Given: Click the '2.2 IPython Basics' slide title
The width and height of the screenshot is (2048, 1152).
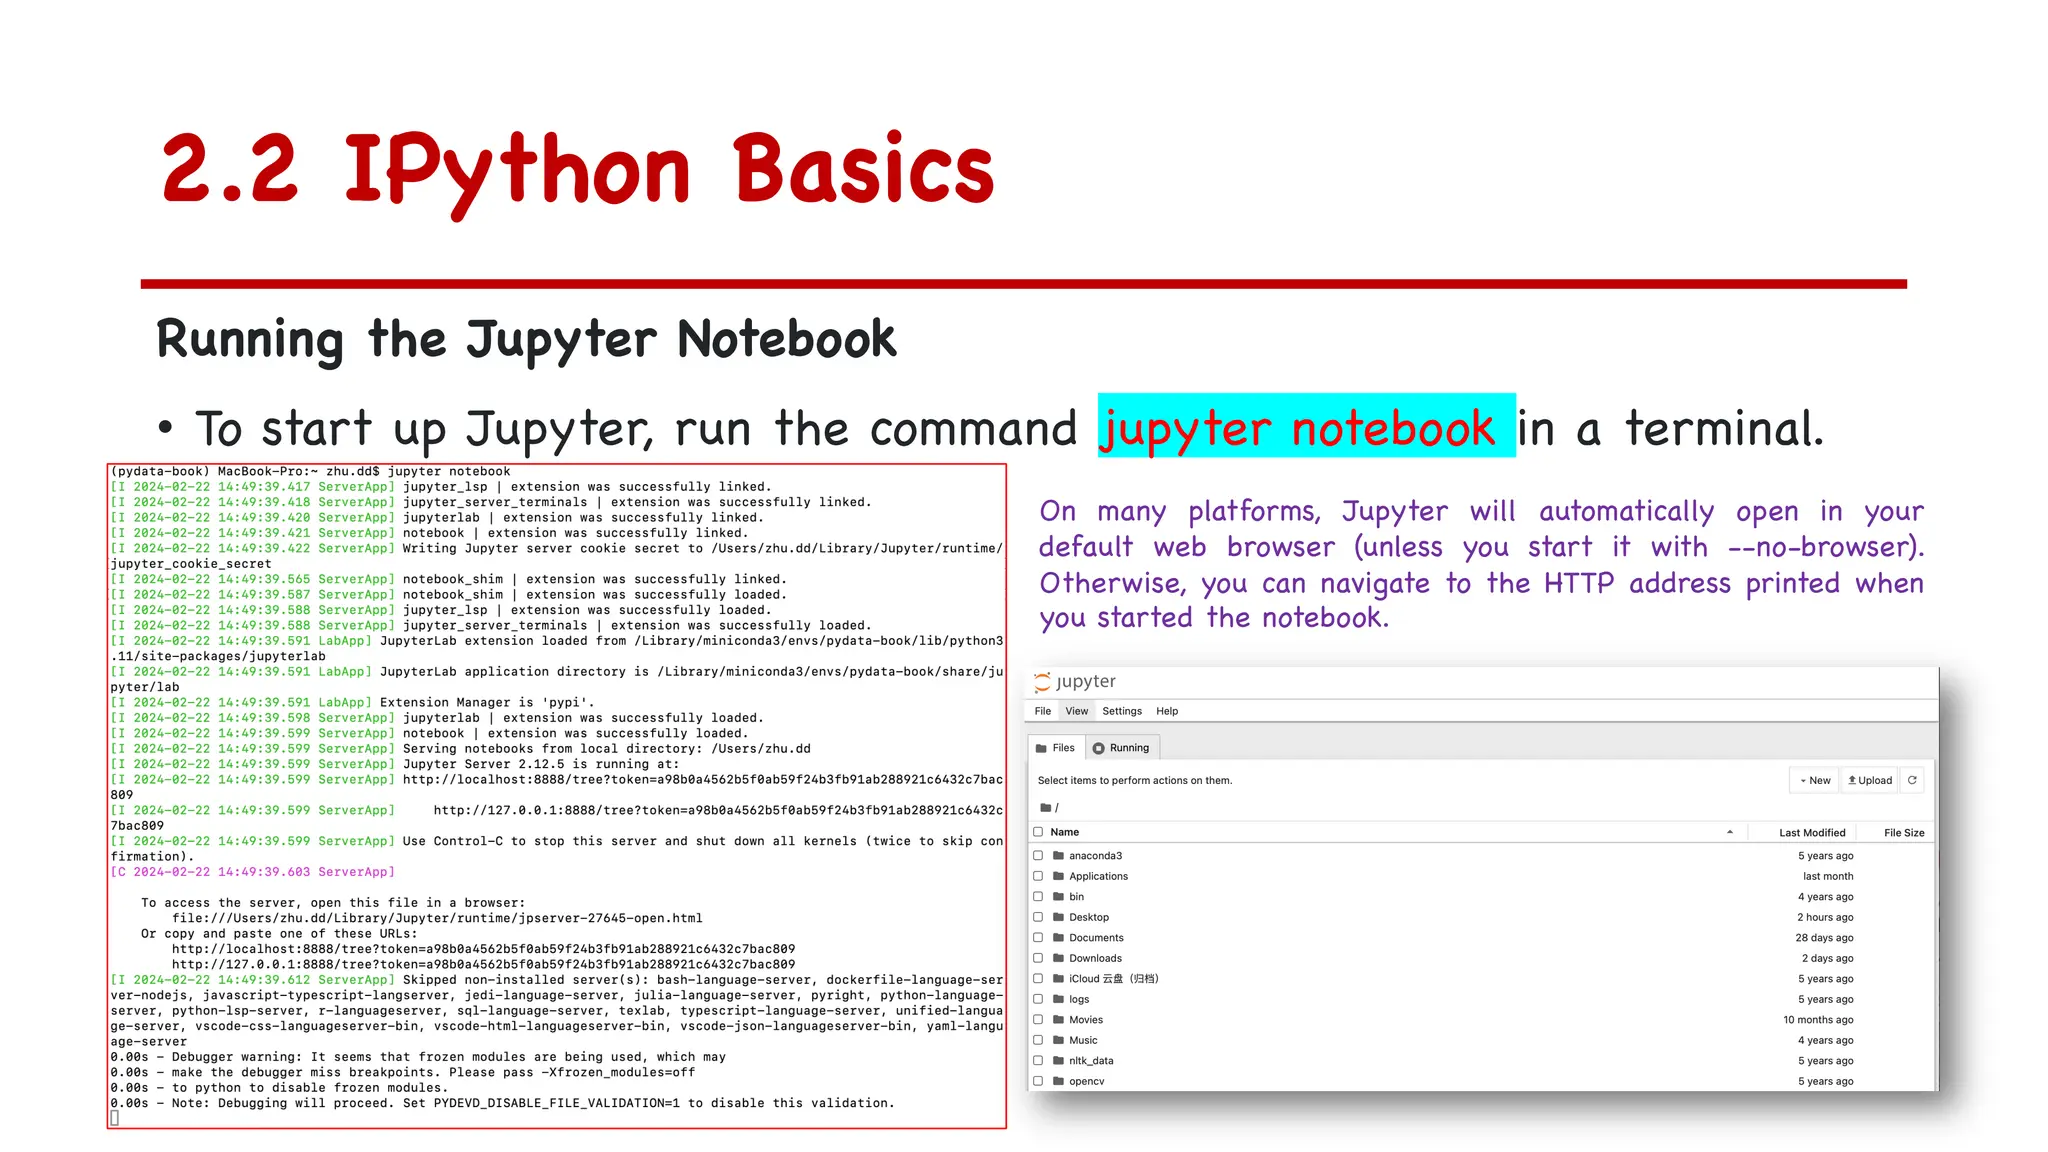Looking at the screenshot, I should [578, 172].
